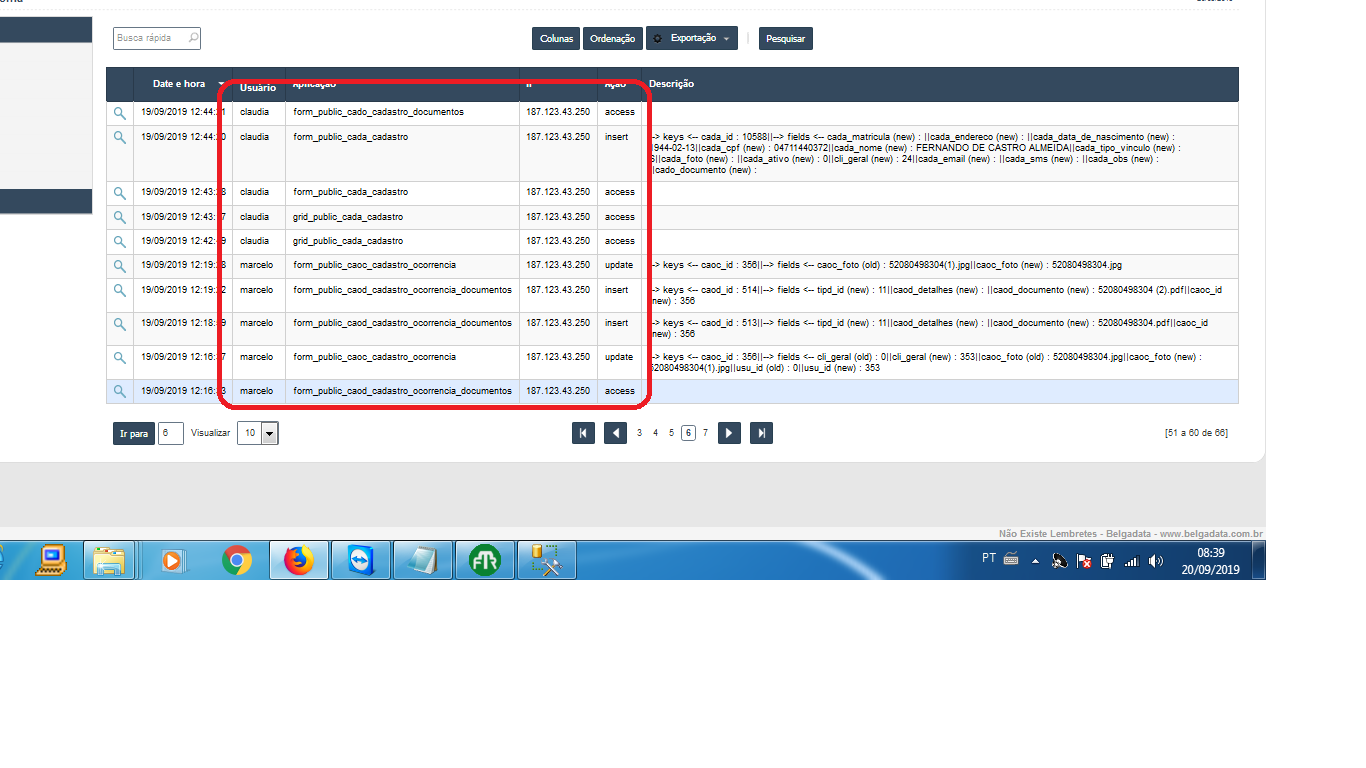
Task: Go to page 5
Action: tap(672, 433)
